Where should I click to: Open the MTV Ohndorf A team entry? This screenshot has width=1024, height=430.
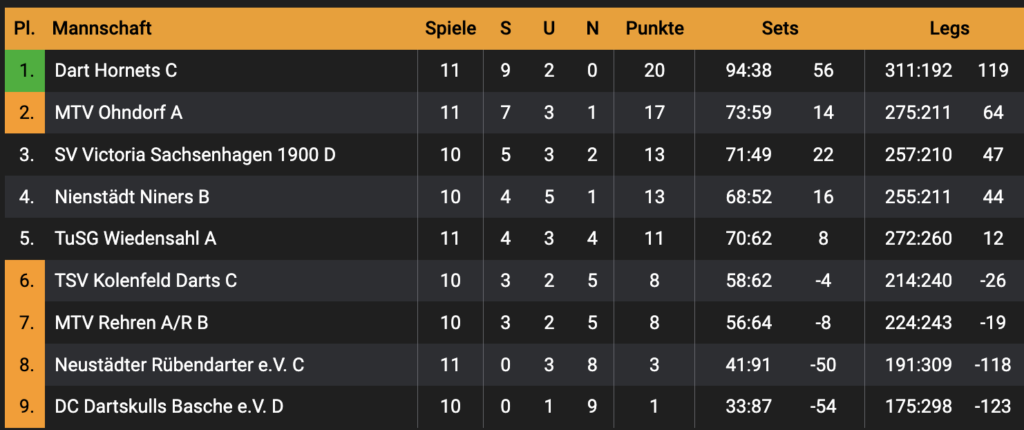(118, 113)
